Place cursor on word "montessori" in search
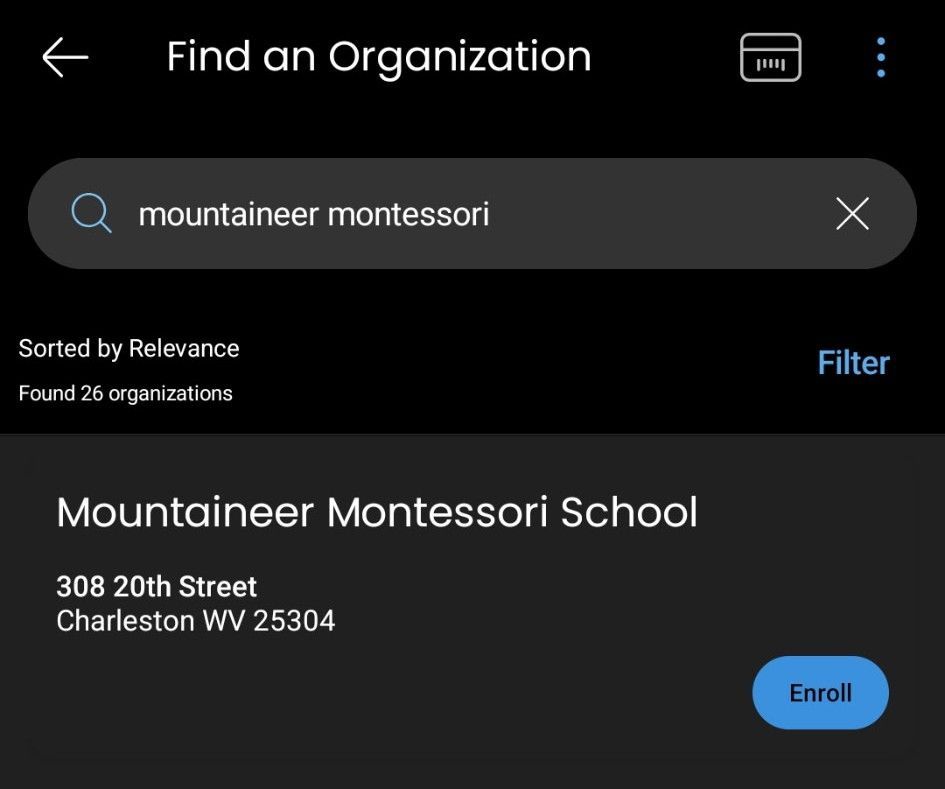The width and height of the screenshot is (945, 789). coord(409,215)
